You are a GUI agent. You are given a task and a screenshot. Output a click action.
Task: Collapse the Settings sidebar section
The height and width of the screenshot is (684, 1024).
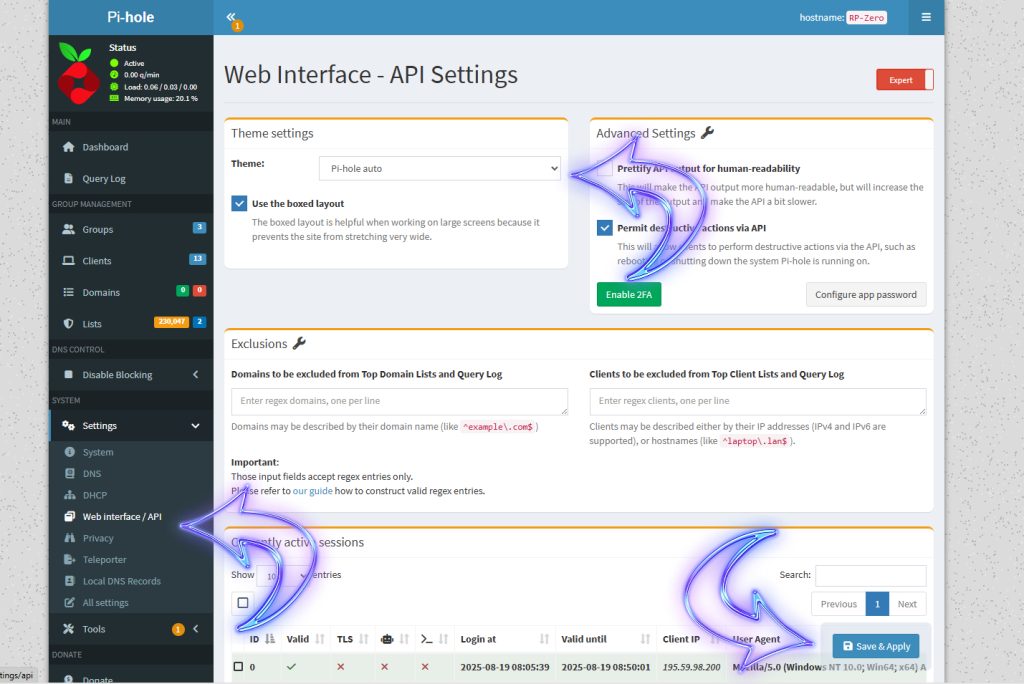194,426
